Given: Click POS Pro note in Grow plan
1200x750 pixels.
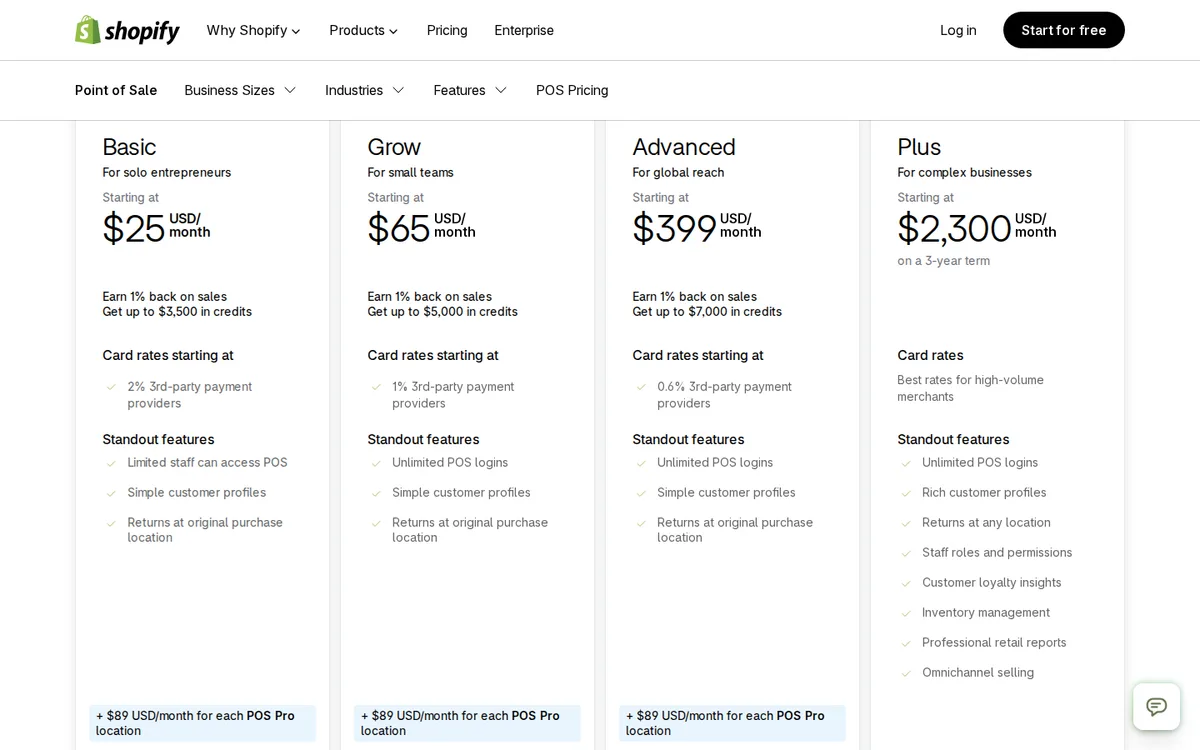Looking at the screenshot, I should 467,723.
